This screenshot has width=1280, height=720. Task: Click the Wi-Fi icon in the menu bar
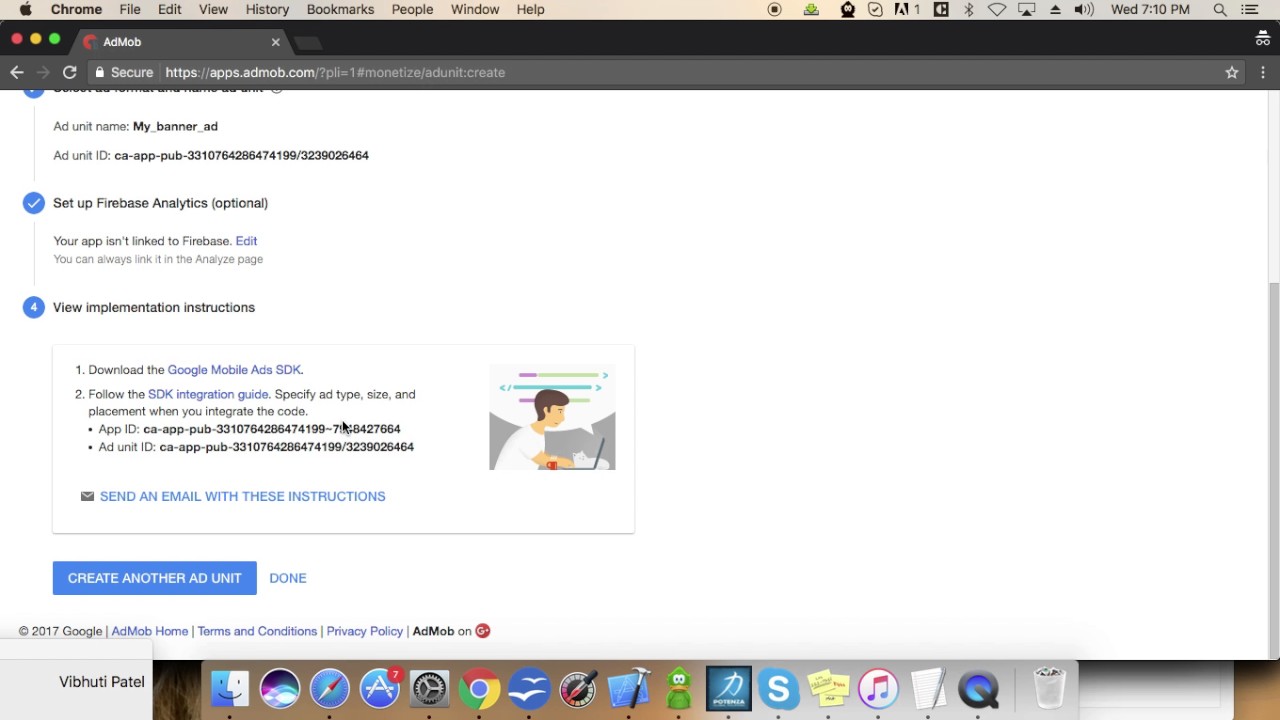997,10
